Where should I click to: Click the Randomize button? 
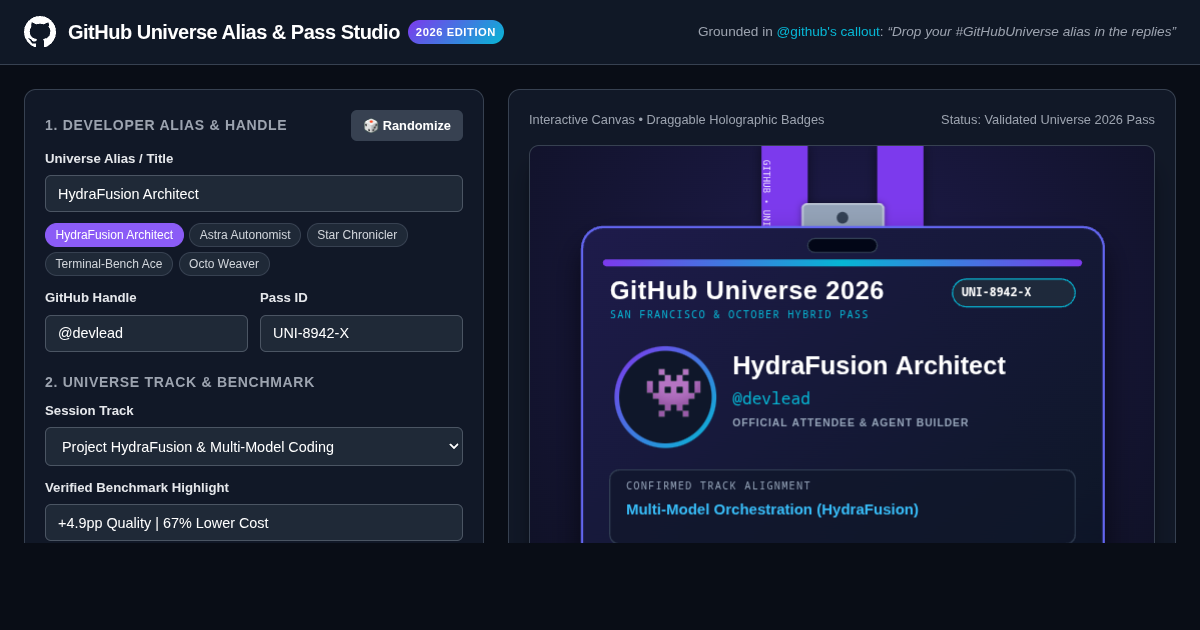click(407, 126)
